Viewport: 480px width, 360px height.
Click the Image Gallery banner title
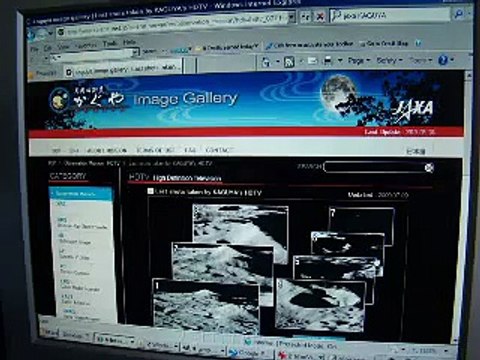pos(185,99)
